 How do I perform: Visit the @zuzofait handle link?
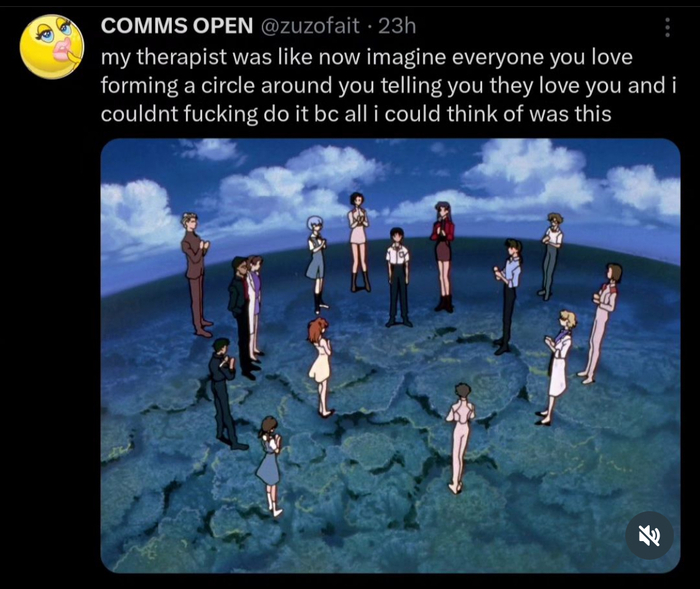[x=309, y=25]
